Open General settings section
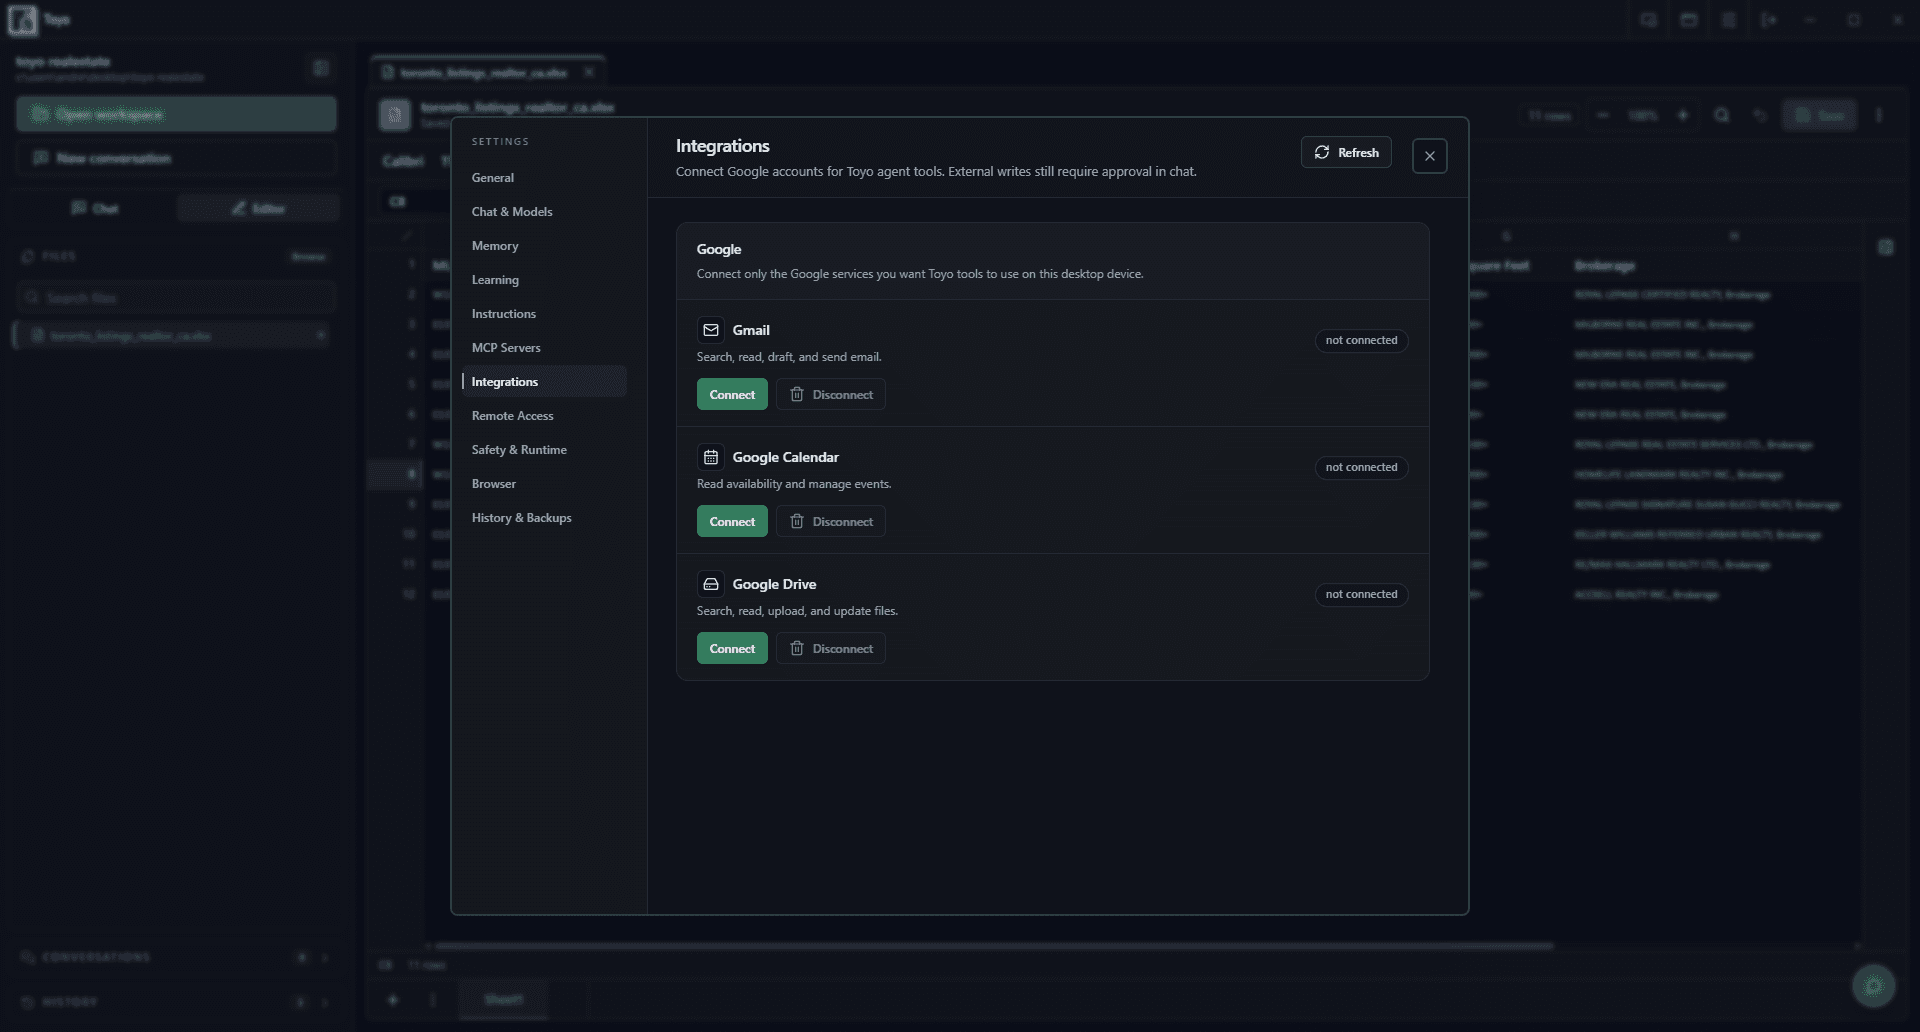 coord(544,178)
